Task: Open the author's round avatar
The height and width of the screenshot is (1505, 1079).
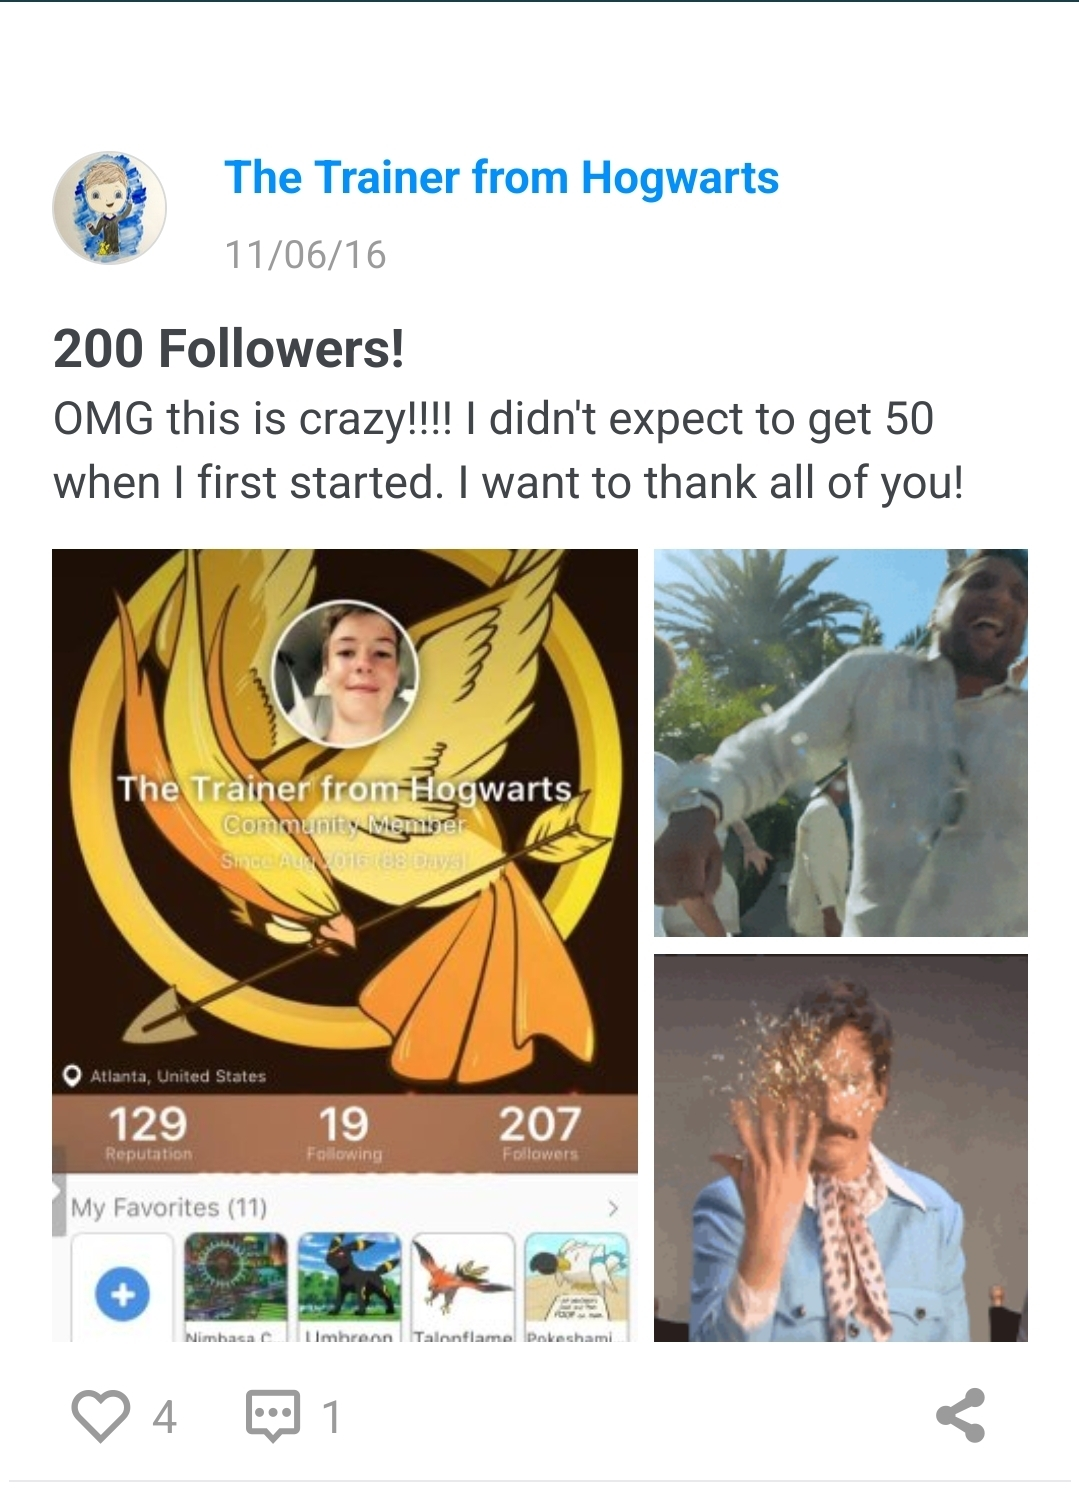Action: (x=109, y=208)
